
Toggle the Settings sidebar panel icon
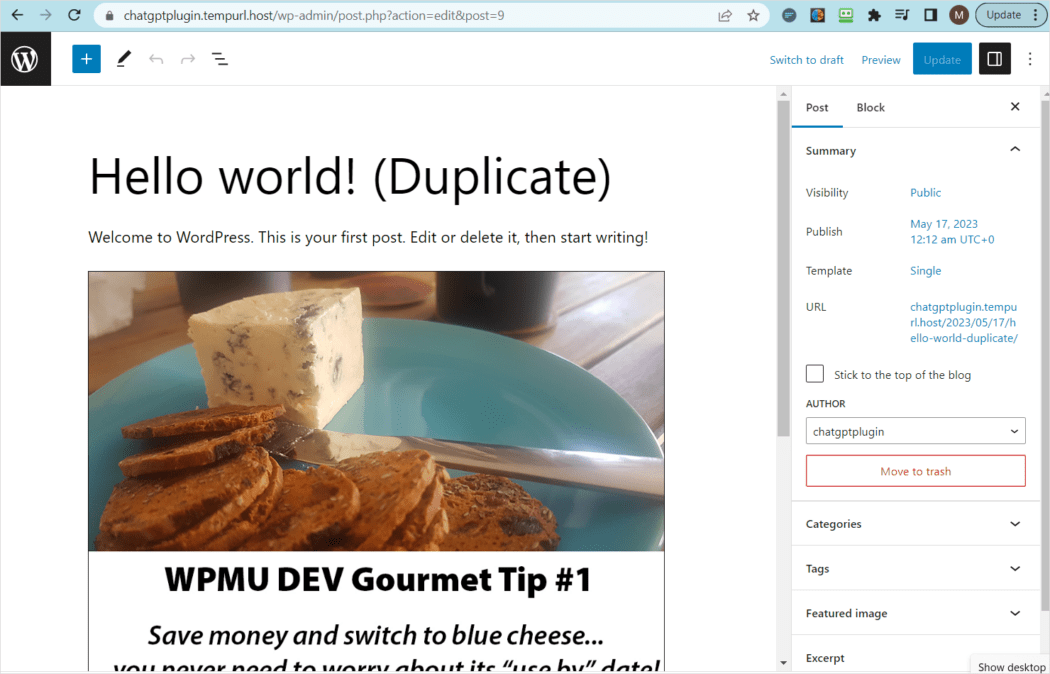click(x=994, y=59)
